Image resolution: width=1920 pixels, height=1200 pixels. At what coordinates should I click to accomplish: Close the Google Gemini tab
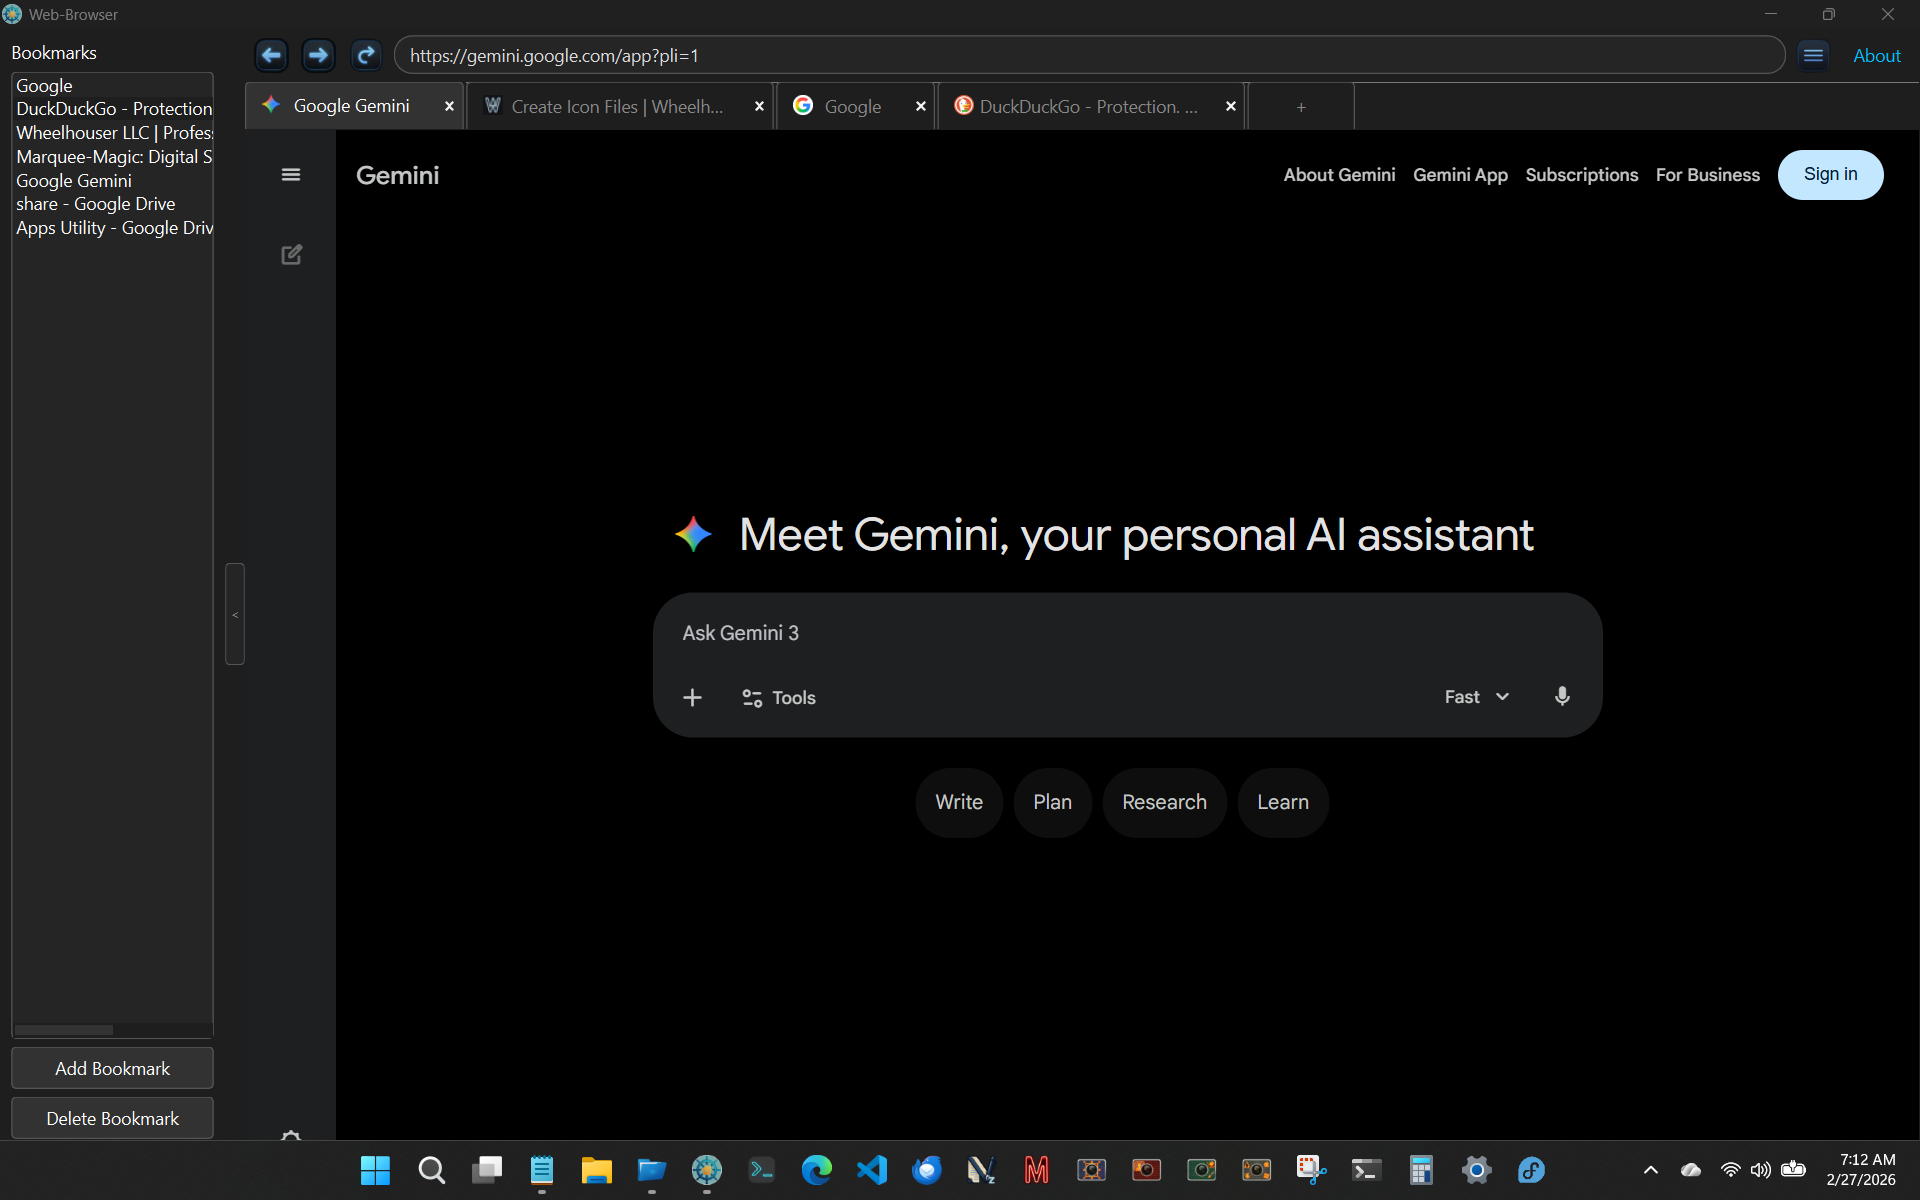click(449, 106)
